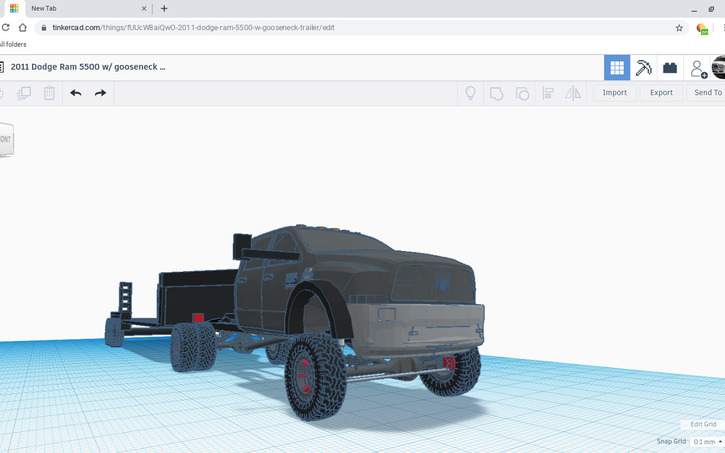The image size is (725, 453).
Task: Ungroup the selected shapes
Action: click(x=522, y=93)
